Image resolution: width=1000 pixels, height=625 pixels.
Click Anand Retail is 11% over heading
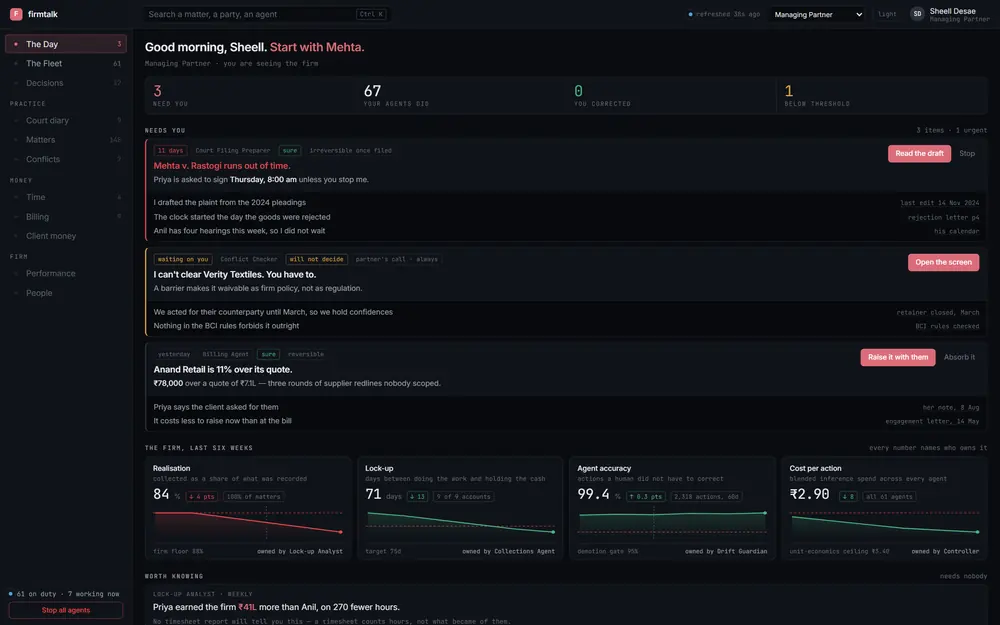click(x=223, y=370)
